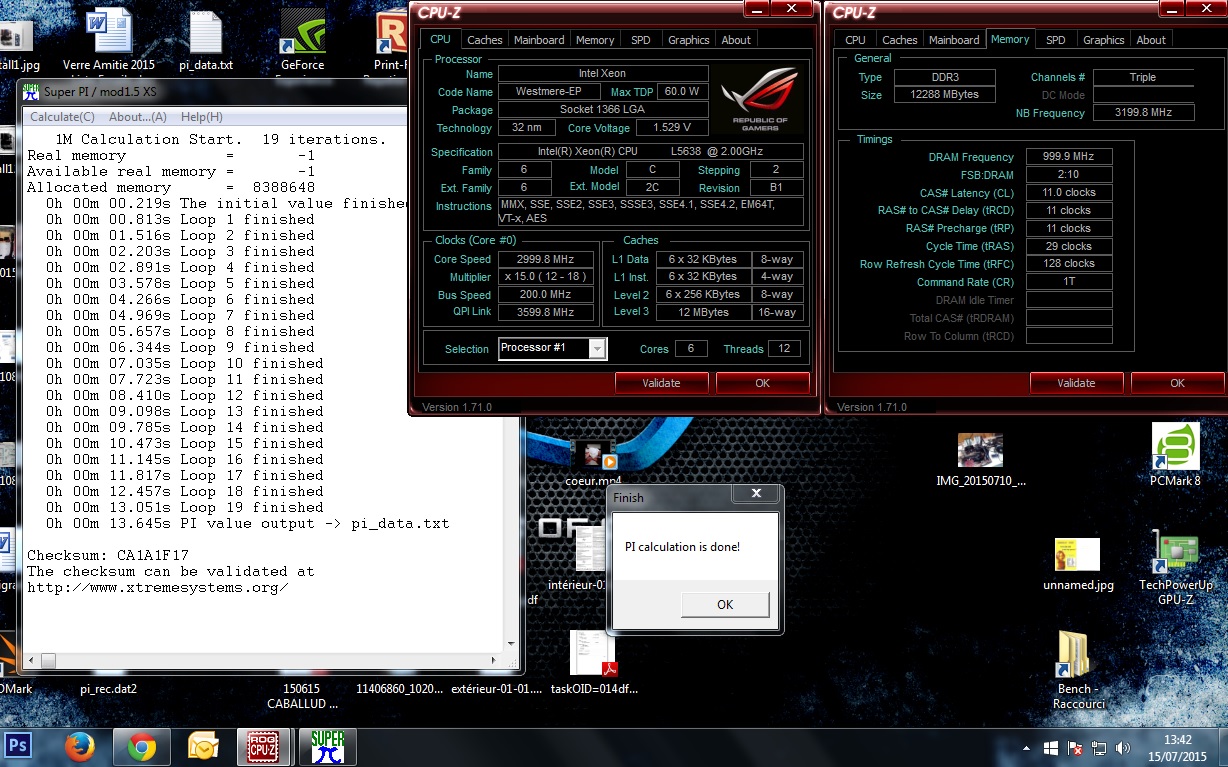The width and height of the screenshot is (1228, 767).
Task: Click the Core Voltage value 1.529 V
Action: [x=672, y=128]
